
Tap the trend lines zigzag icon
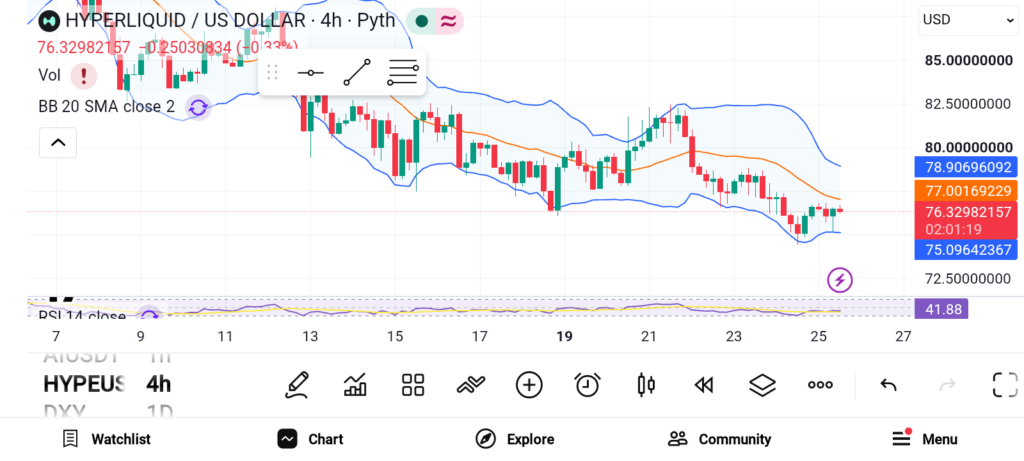click(x=471, y=385)
